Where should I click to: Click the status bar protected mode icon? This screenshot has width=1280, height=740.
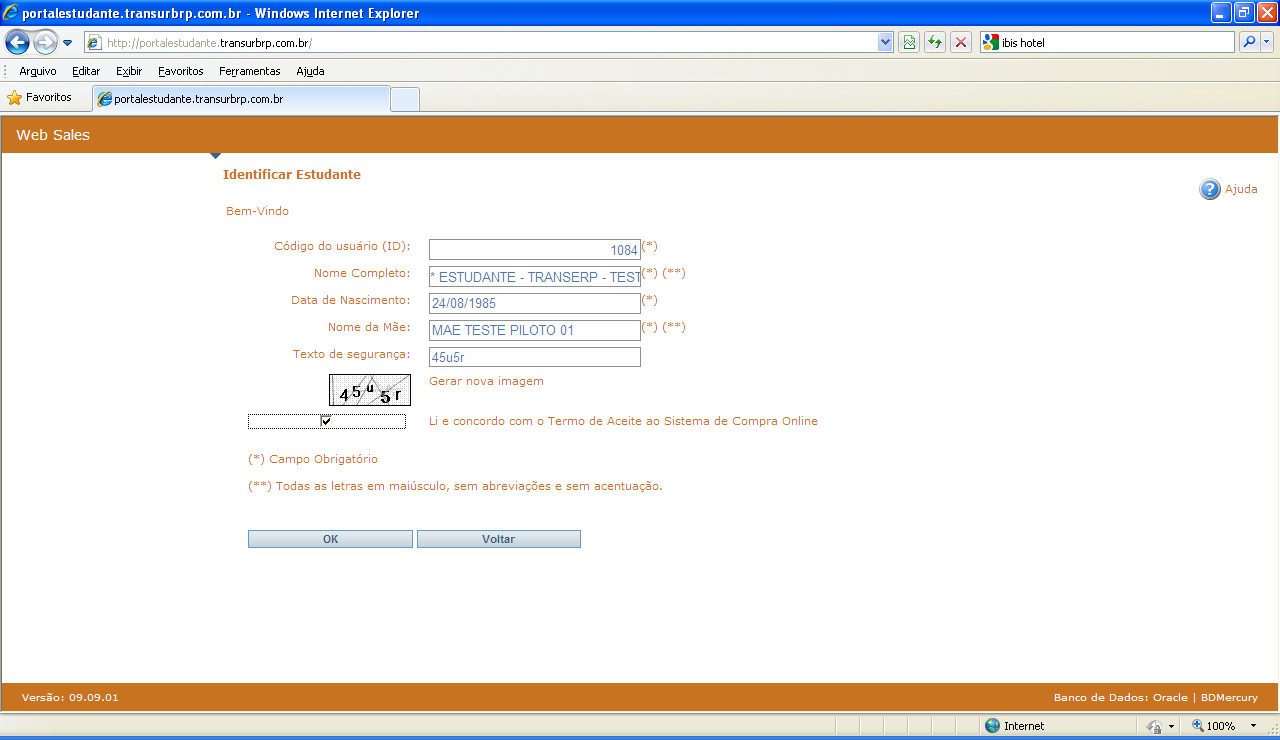[x=1154, y=727]
